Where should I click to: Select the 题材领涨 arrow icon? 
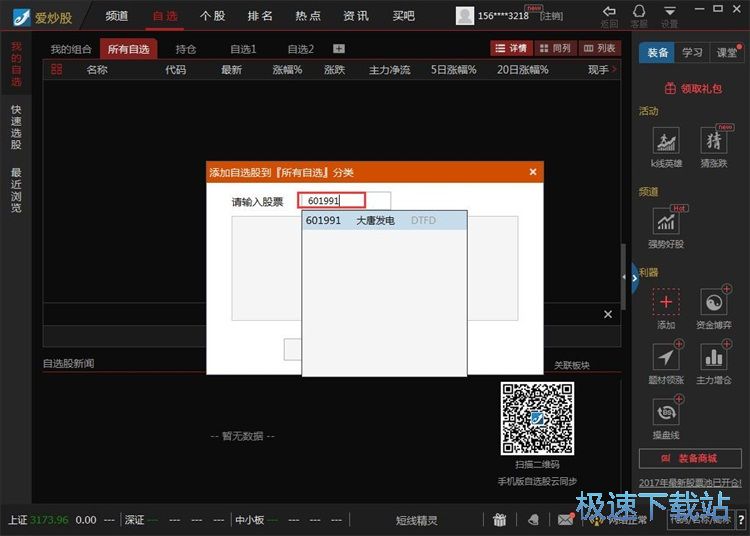(666, 356)
